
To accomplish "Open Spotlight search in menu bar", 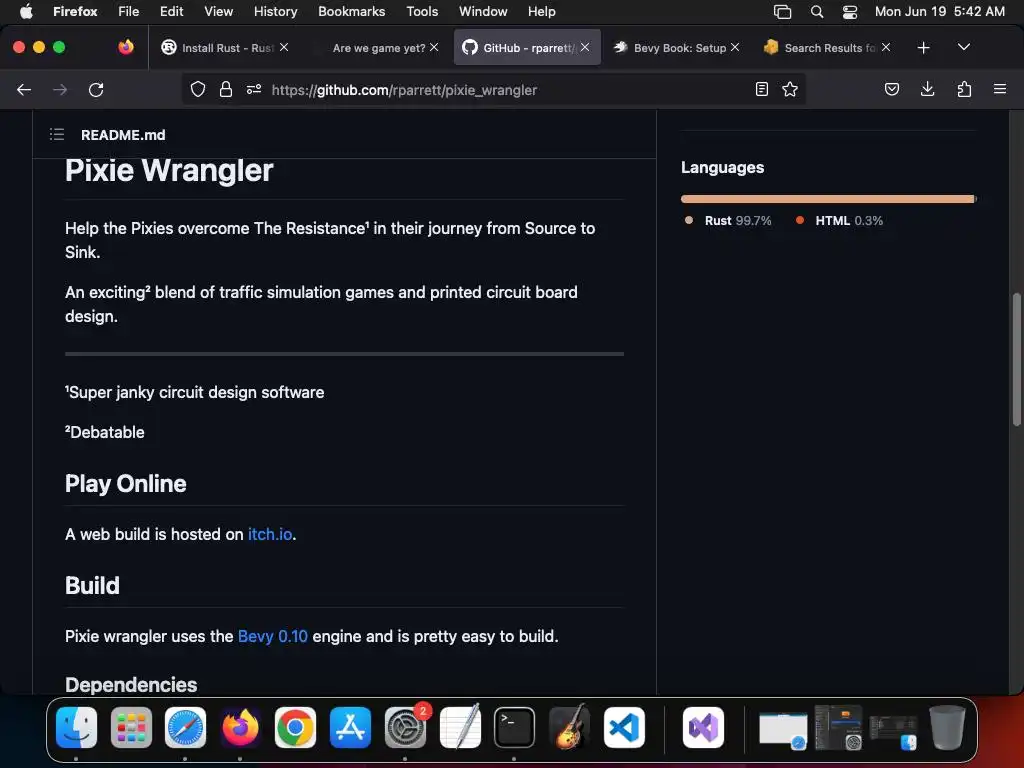I will tap(816, 12).
